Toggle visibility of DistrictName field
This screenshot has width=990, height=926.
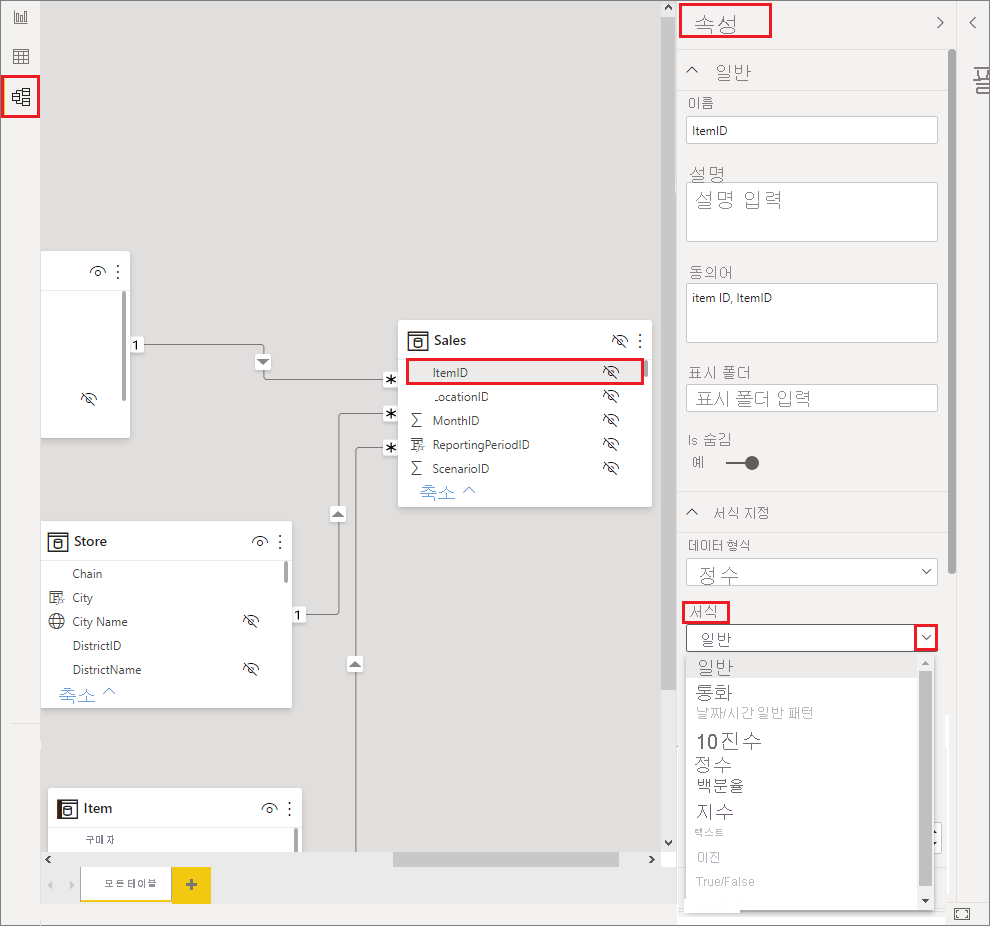pyautogui.click(x=251, y=669)
